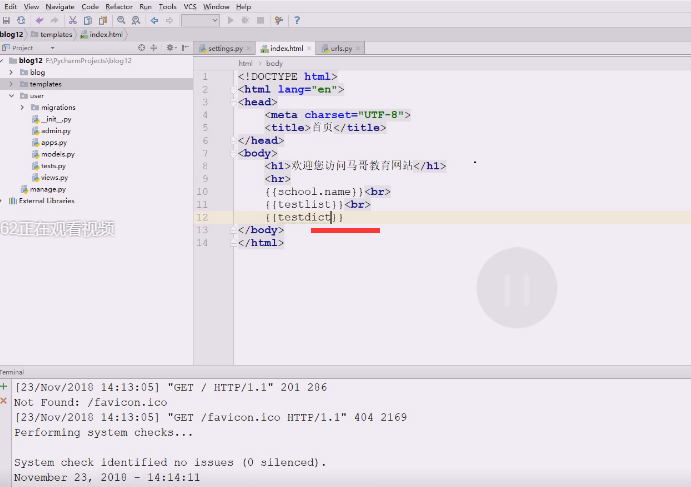Close the urls.py tab
Viewport: 691px width, 487px height.
[358, 48]
